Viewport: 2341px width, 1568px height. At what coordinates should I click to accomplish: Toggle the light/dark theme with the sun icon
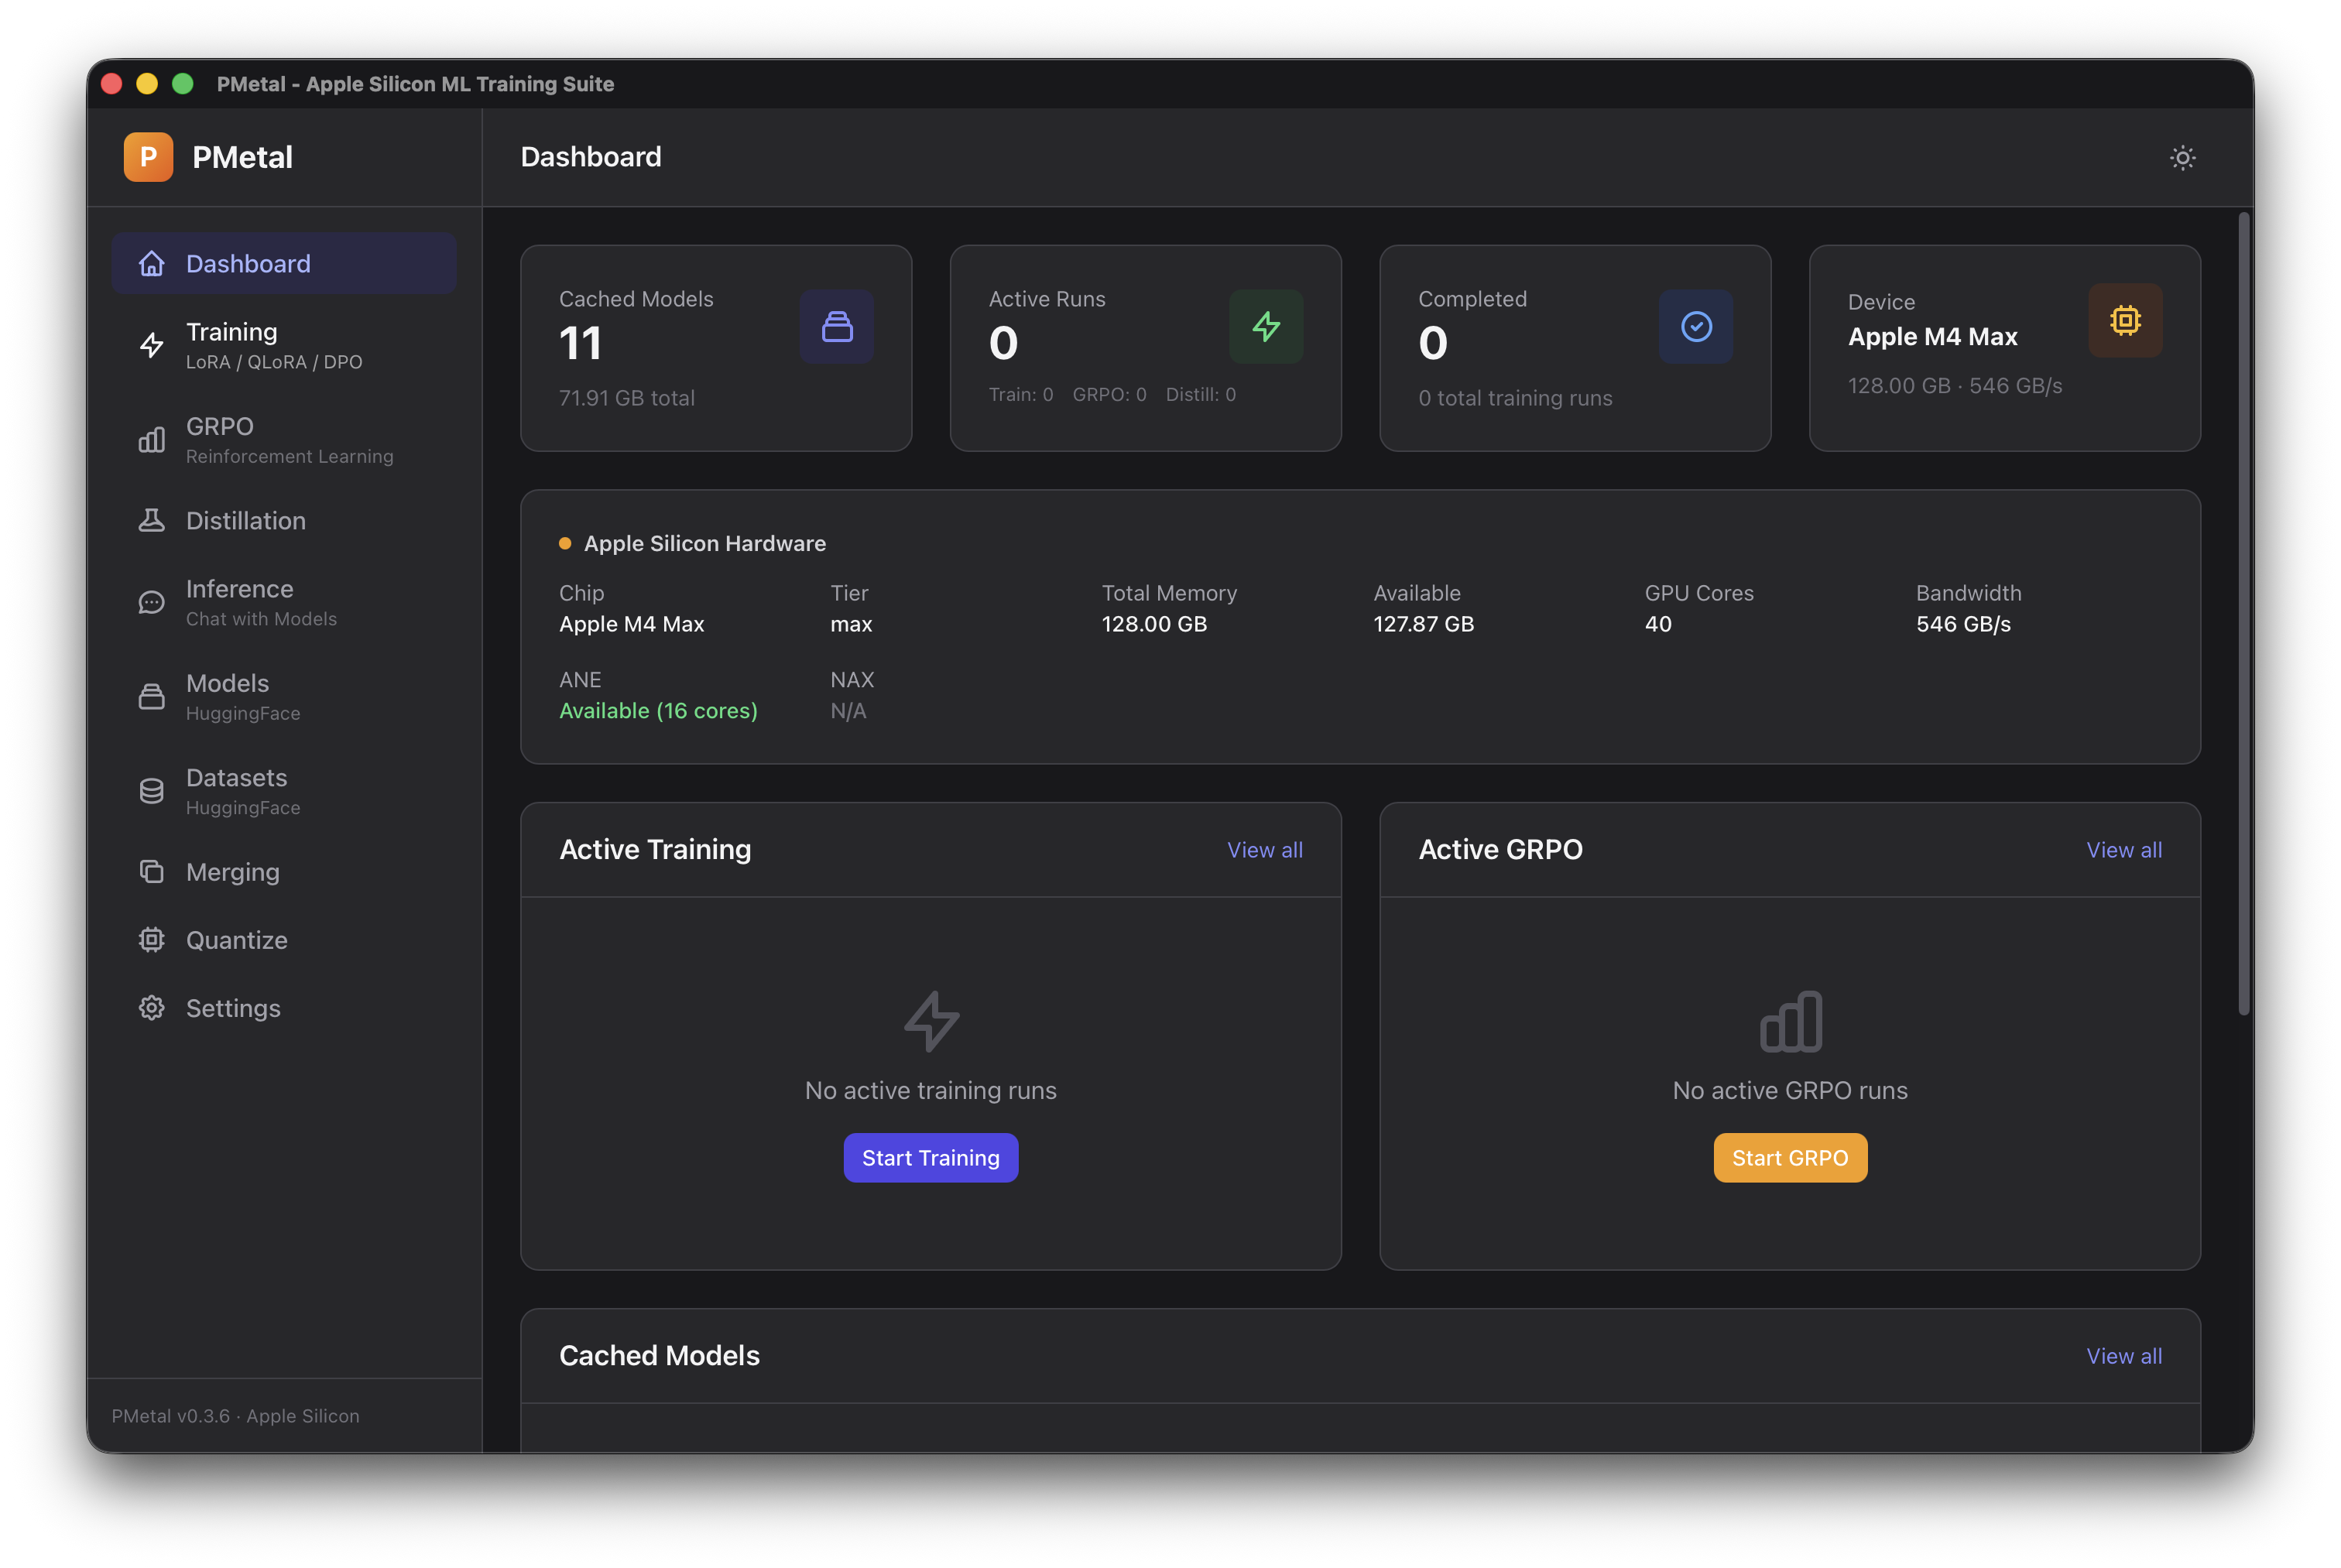tap(2183, 157)
